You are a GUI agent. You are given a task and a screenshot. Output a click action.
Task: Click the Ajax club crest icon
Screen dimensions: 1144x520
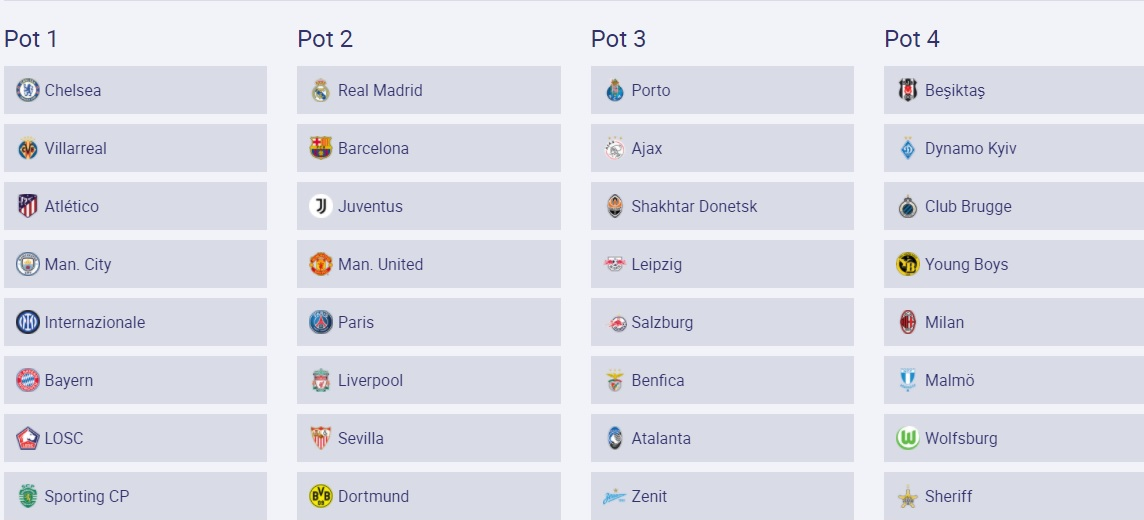click(x=615, y=148)
